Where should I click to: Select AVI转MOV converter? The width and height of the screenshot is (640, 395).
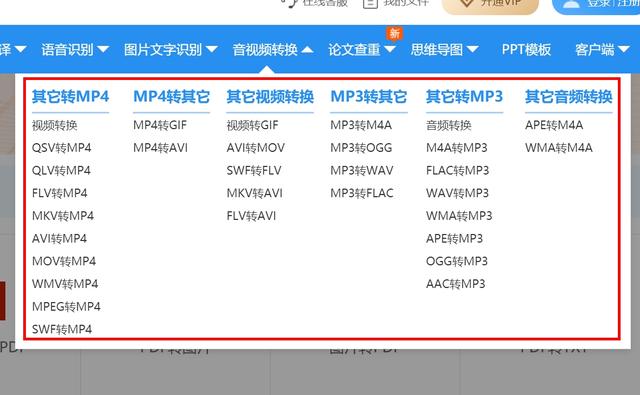coord(256,148)
